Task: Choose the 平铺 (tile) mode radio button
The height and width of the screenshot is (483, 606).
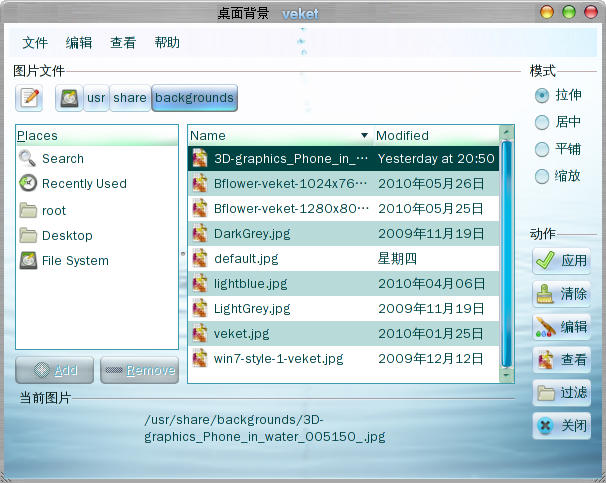Action: 542,150
